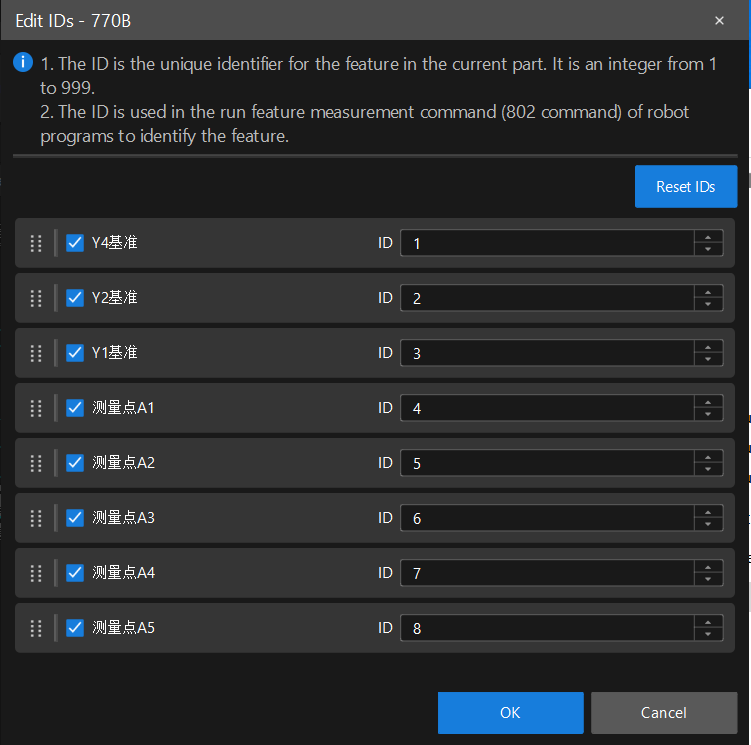Screen dimensions: 751x745
Task: Click the ID field for Y1基准
Action: (547, 353)
